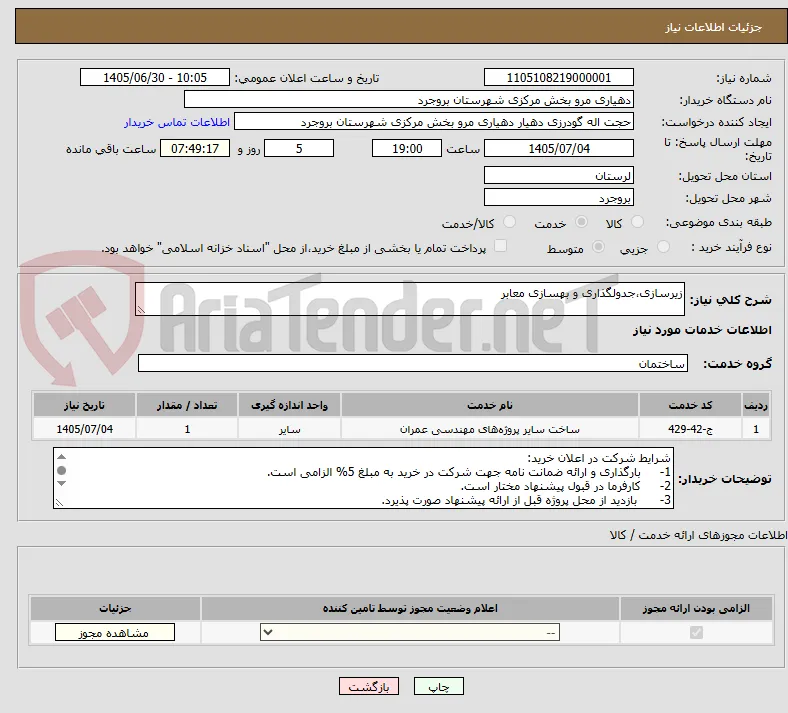Toggle the mandatory license checkbox

point(696,632)
